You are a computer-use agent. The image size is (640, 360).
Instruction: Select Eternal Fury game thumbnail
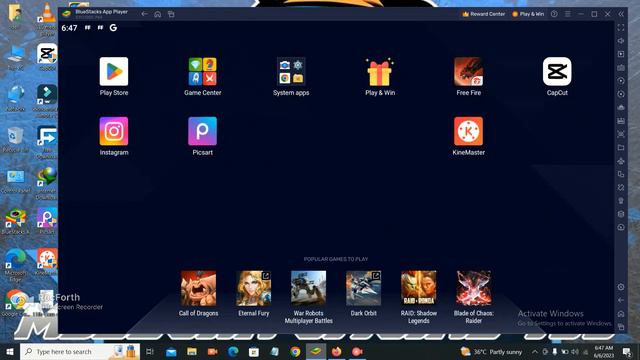253,288
